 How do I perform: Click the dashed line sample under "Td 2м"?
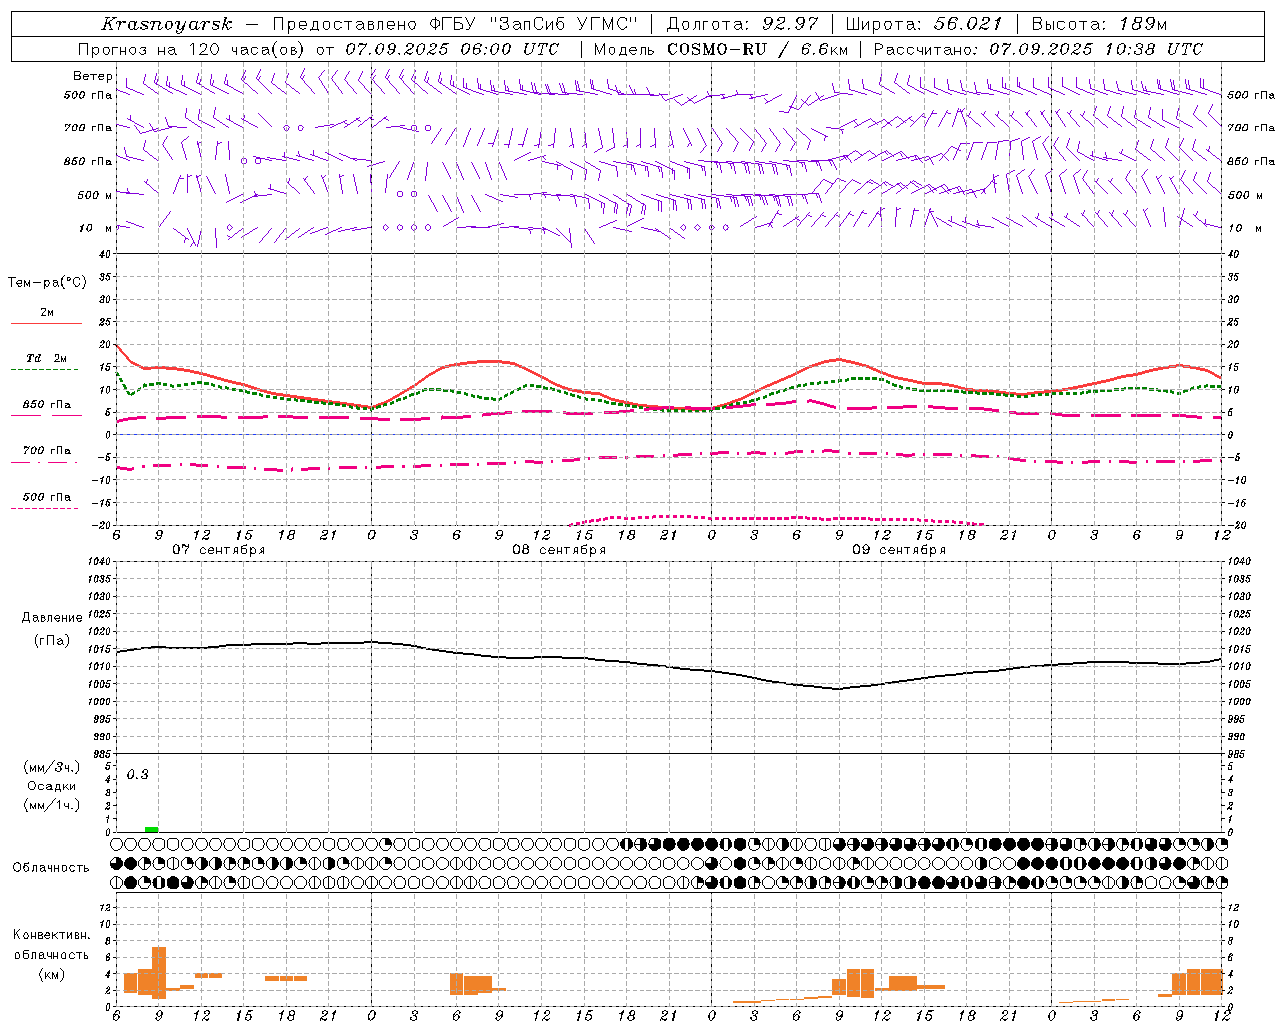(x=44, y=370)
